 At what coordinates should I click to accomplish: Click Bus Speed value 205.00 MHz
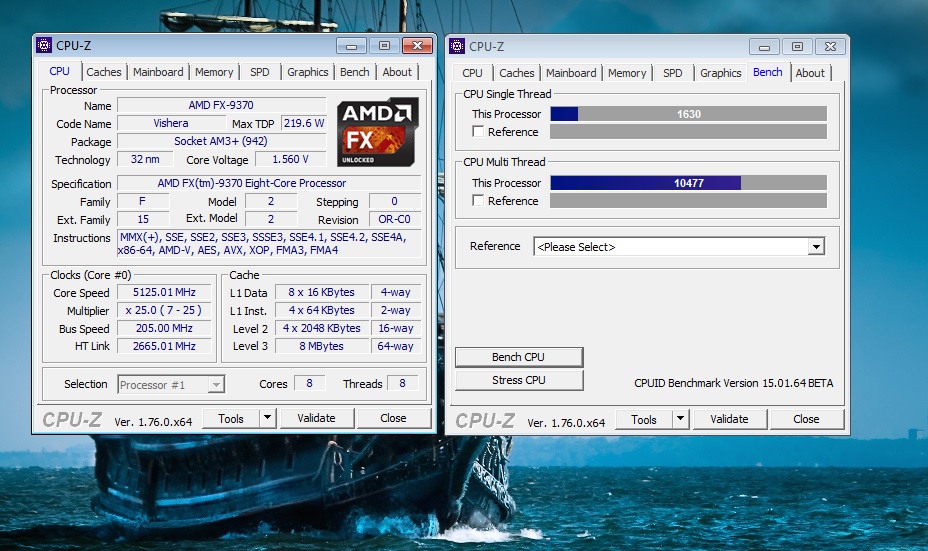pyautogui.click(x=164, y=328)
